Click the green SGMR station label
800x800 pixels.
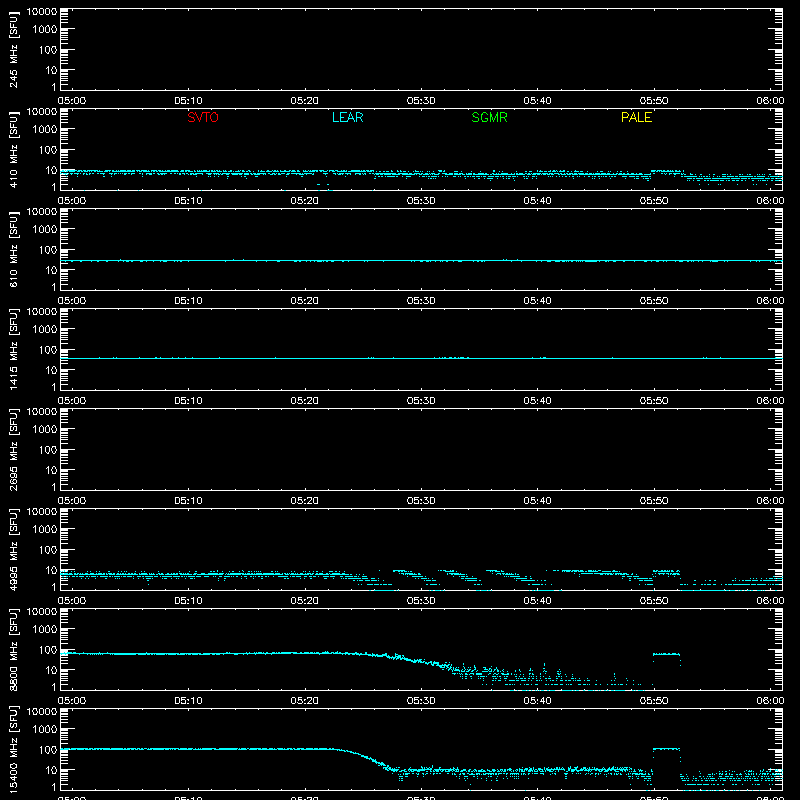(489, 117)
